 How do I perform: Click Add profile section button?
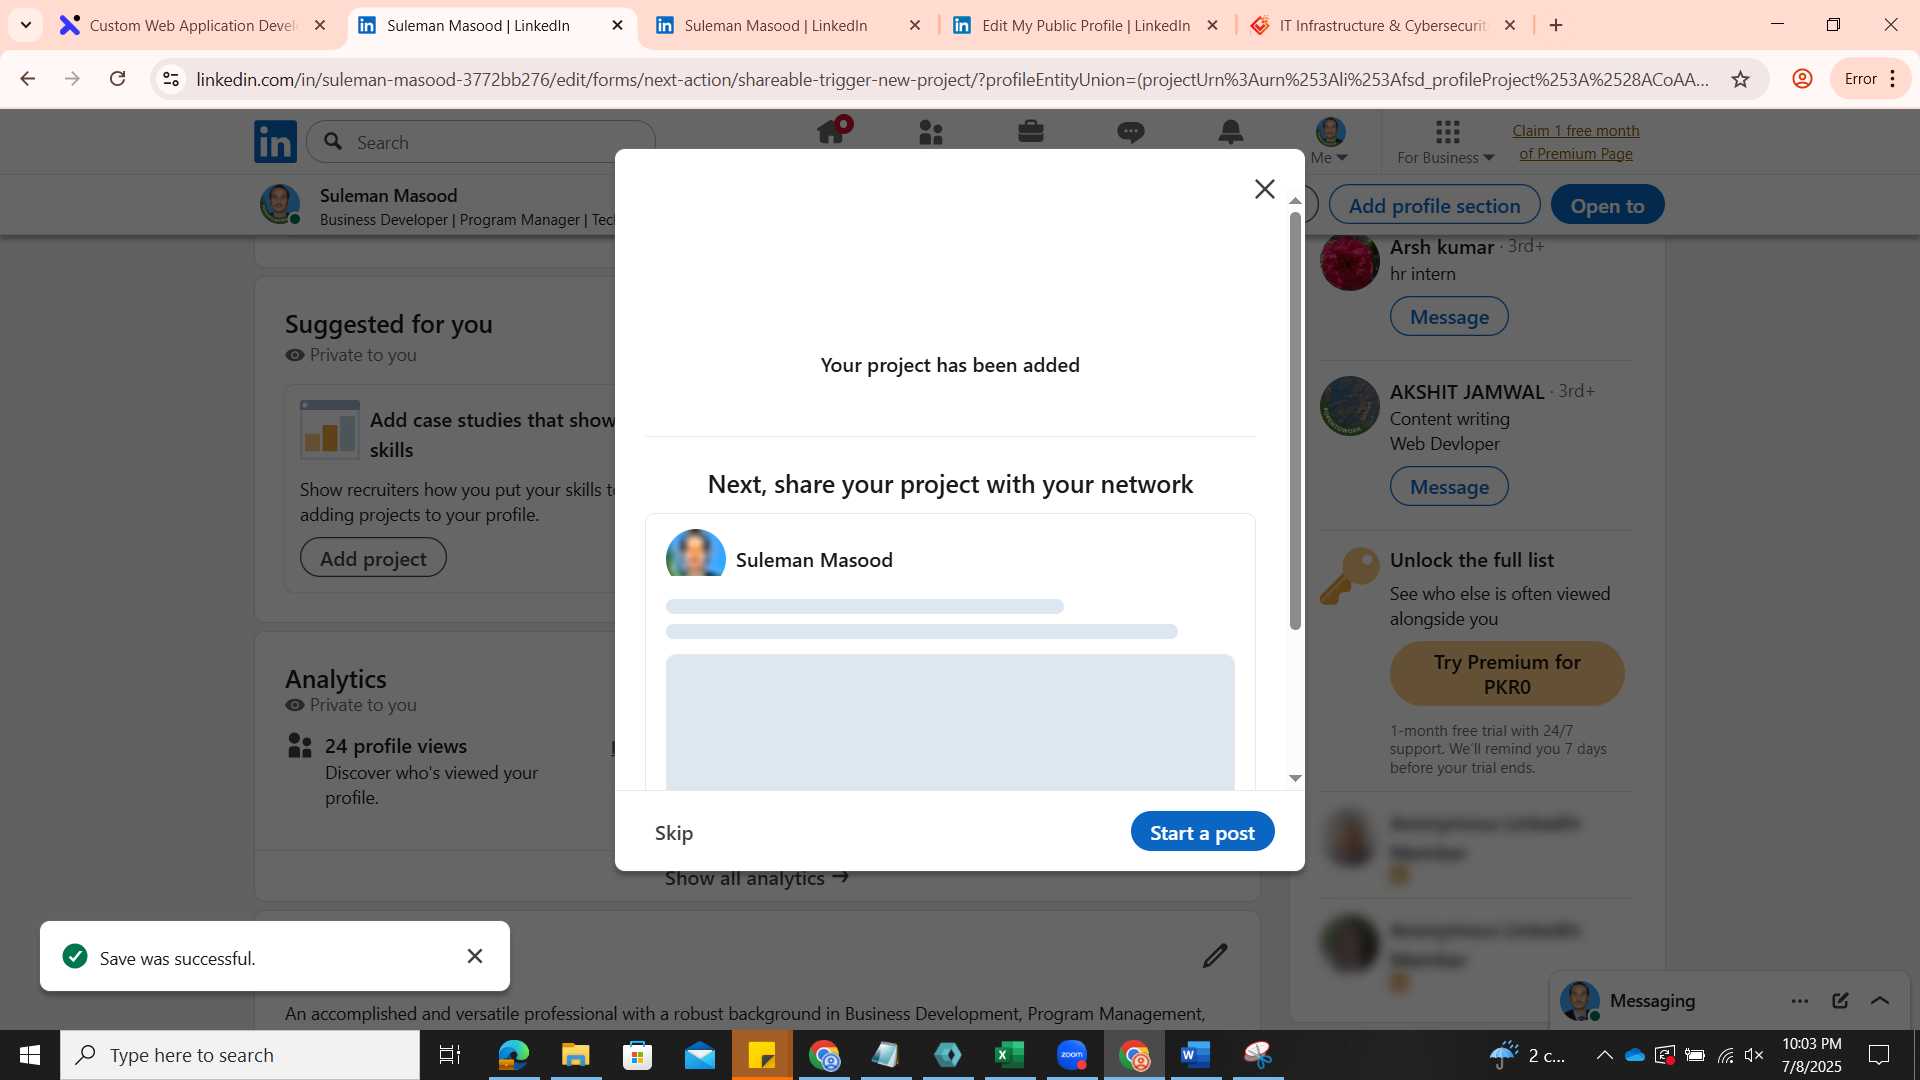click(1434, 205)
